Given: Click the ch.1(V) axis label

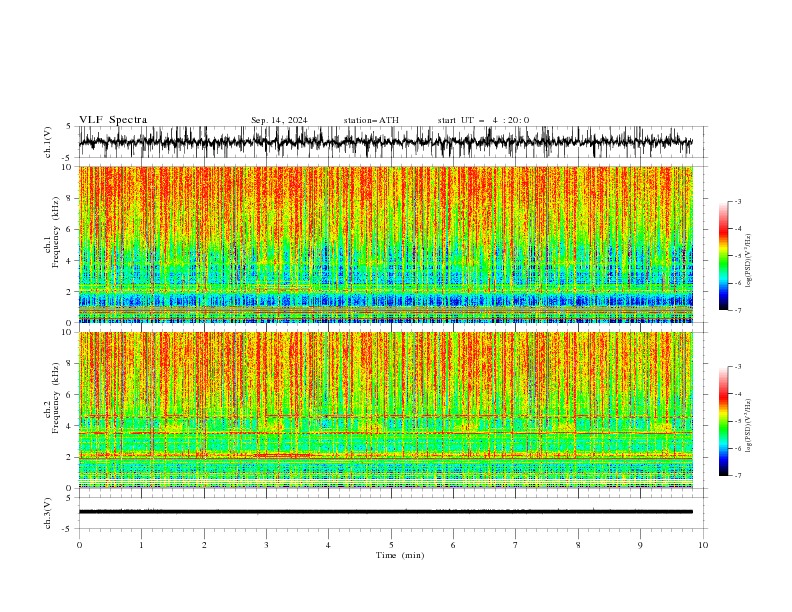Looking at the screenshot, I should pos(48,142).
